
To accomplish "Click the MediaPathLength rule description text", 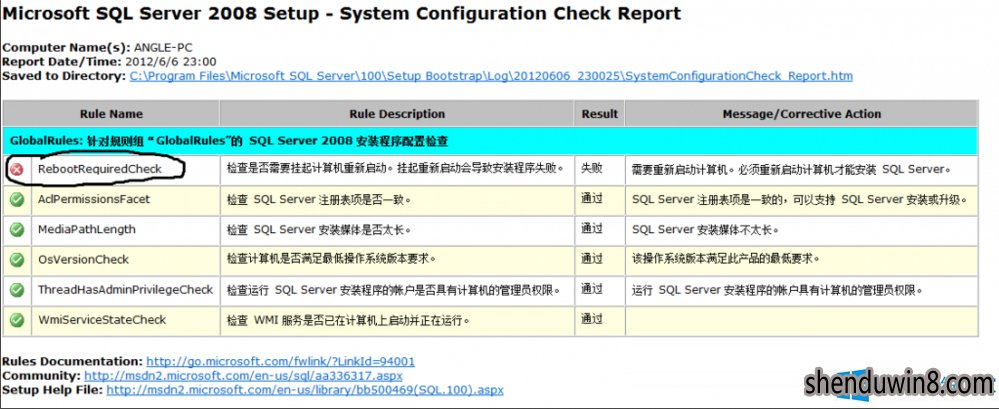I will pyautogui.click(x=319, y=229).
